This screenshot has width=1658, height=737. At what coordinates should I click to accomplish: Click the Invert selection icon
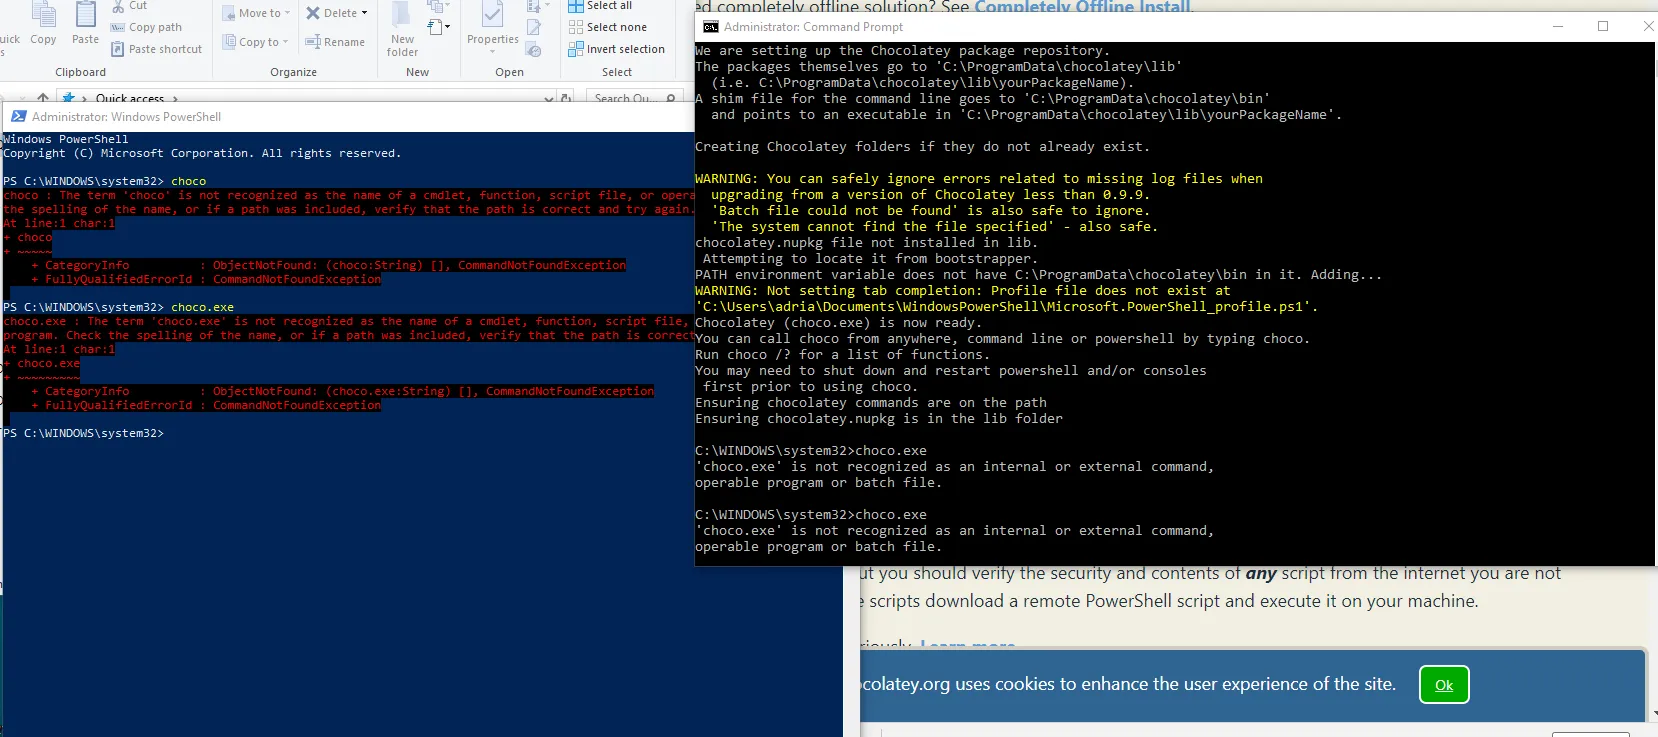point(576,49)
